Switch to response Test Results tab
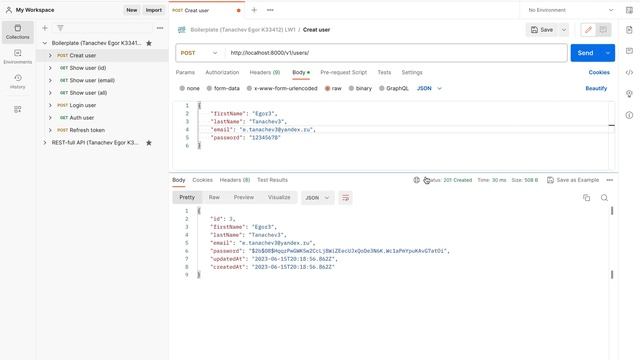Viewport: 640px width, 360px height. 272,180
